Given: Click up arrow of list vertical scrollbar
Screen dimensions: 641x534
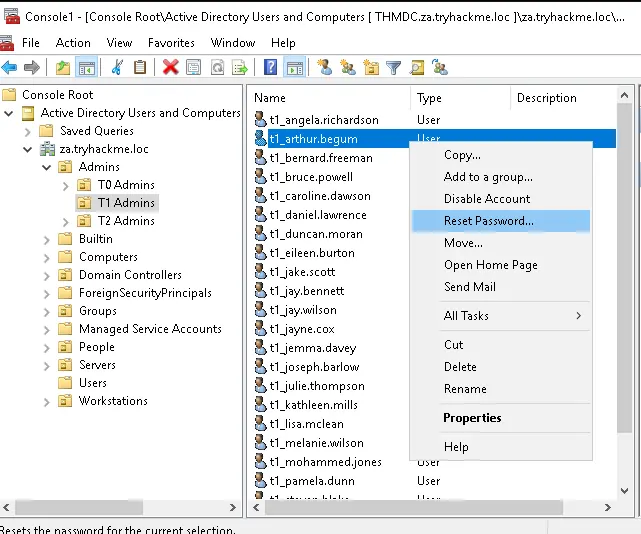Looking at the screenshot, I should (x=624, y=95).
